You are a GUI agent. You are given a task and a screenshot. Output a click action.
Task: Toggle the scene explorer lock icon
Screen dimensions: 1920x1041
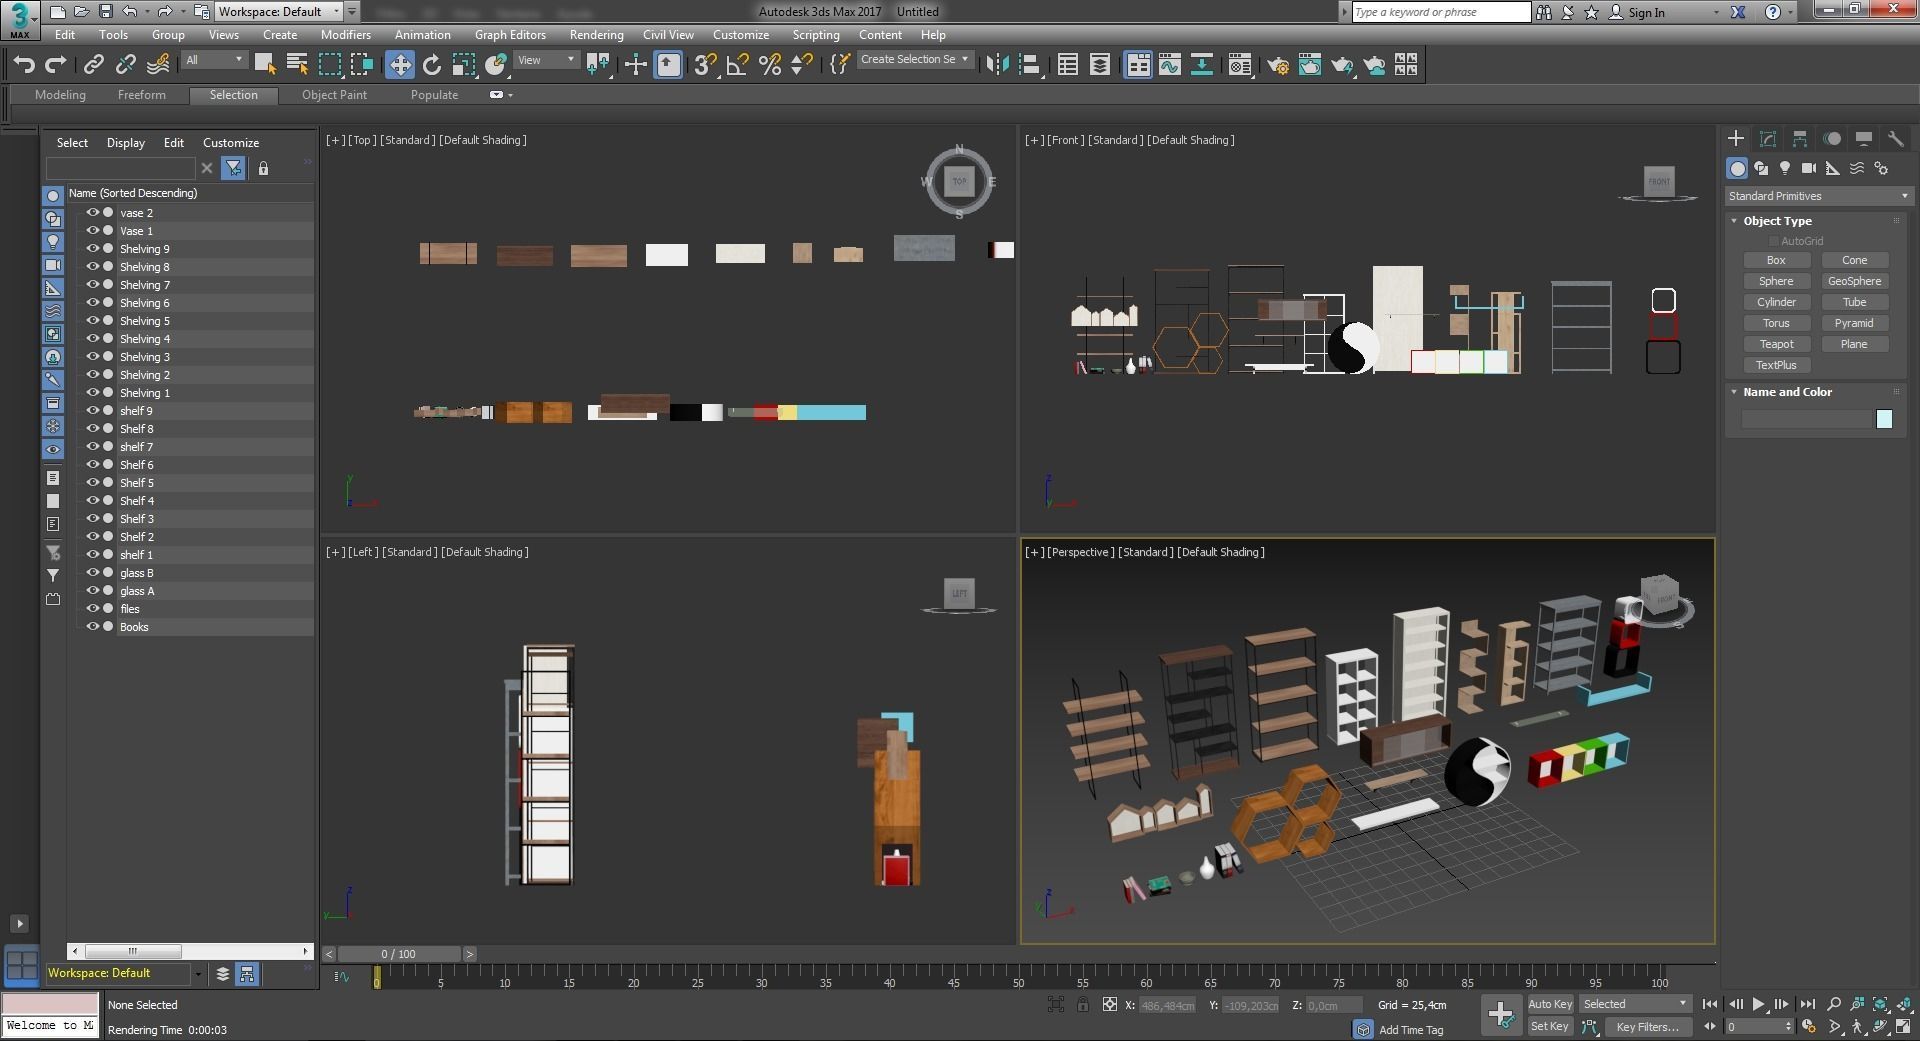point(263,168)
